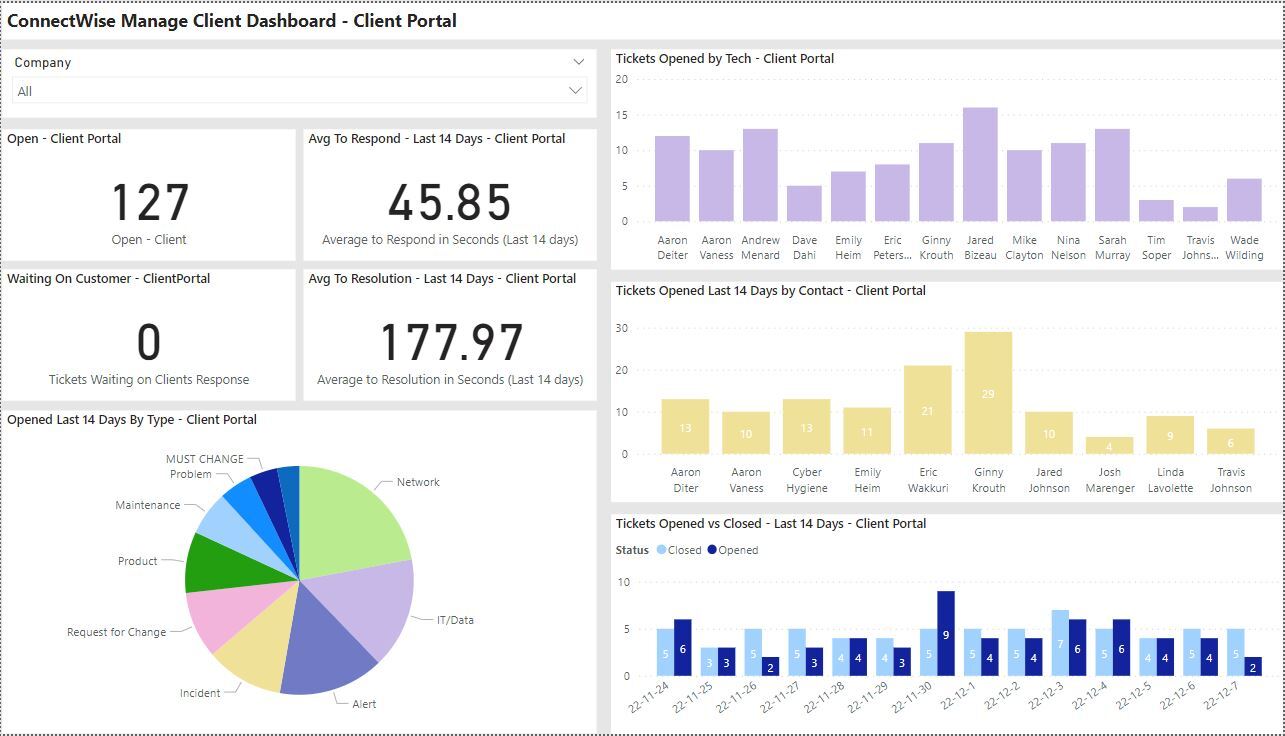Click the Problem pie label
Image resolution: width=1285 pixels, height=736 pixels.
[x=190, y=474]
